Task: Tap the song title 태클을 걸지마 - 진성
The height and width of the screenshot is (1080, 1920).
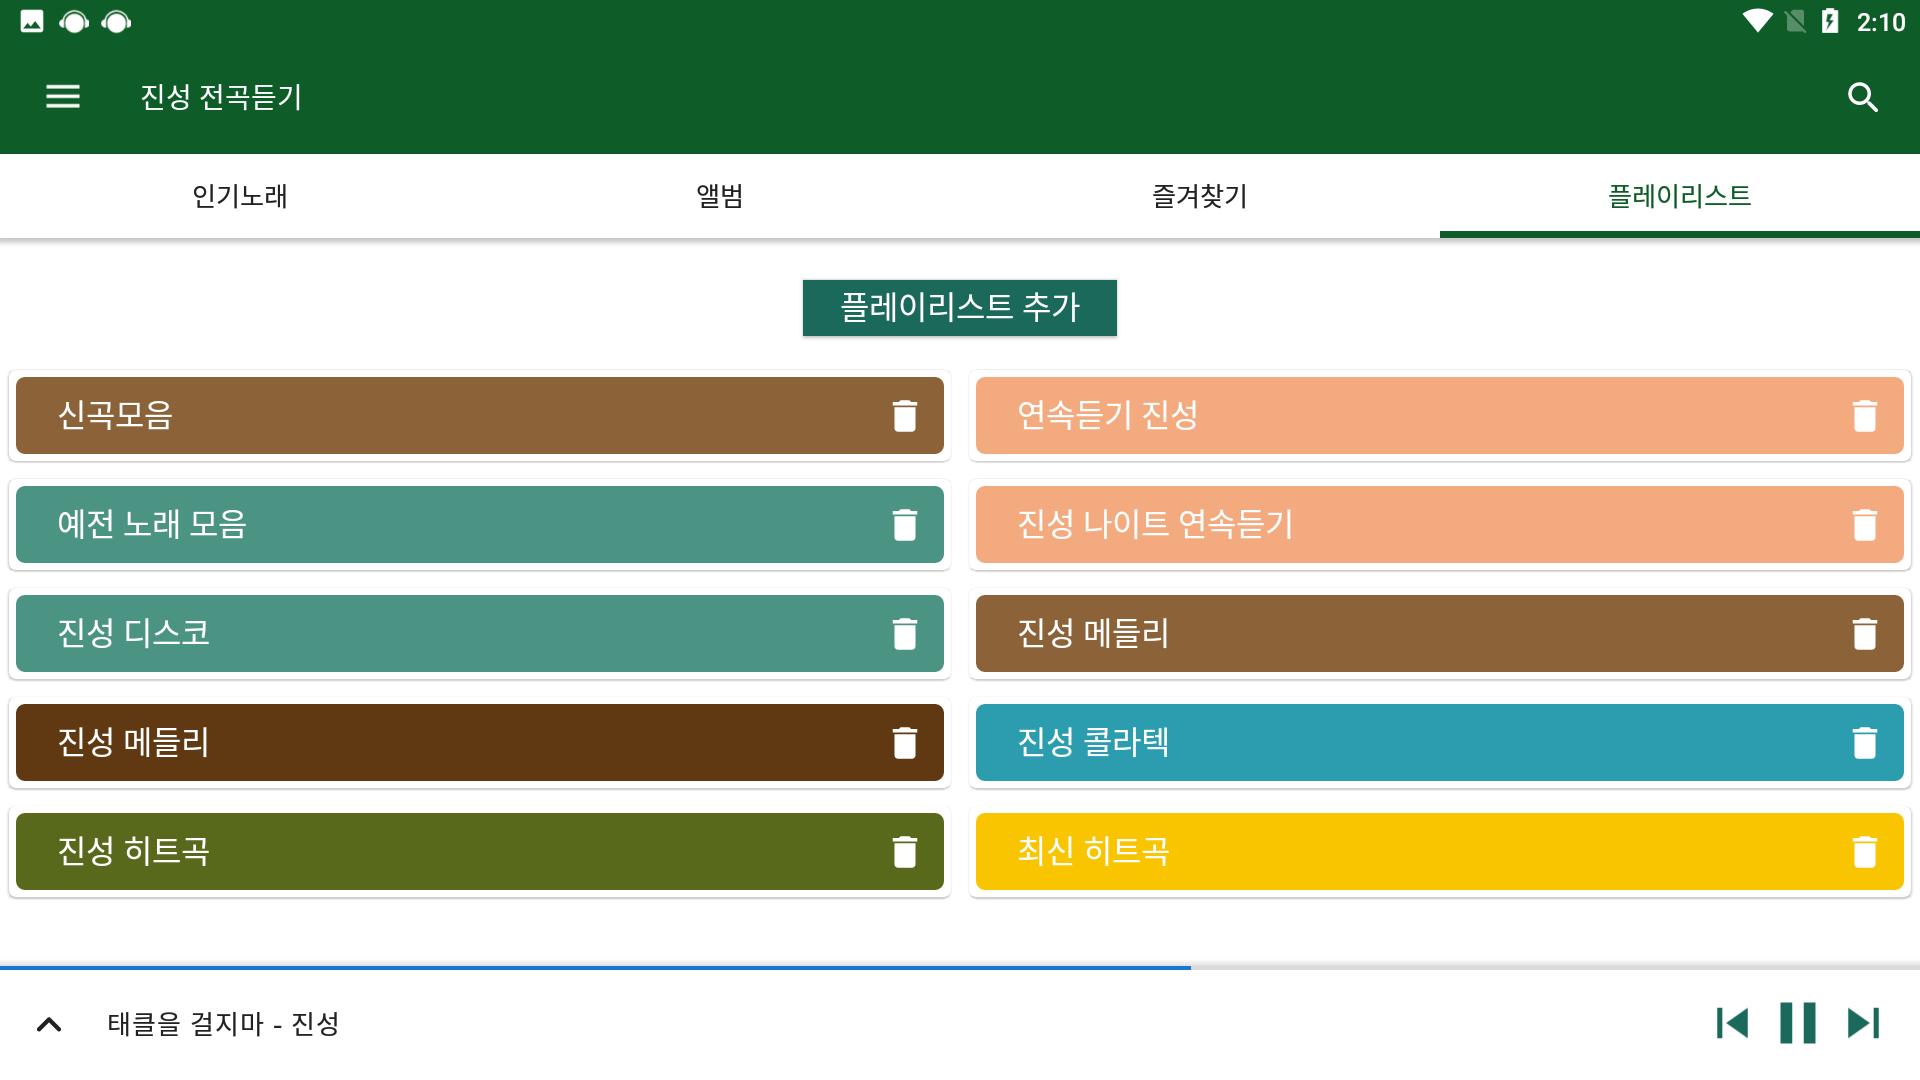Action: (x=224, y=1024)
